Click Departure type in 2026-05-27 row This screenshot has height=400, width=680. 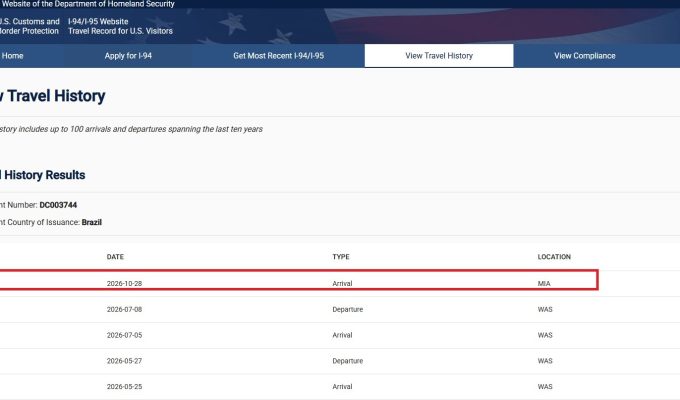pyautogui.click(x=347, y=361)
